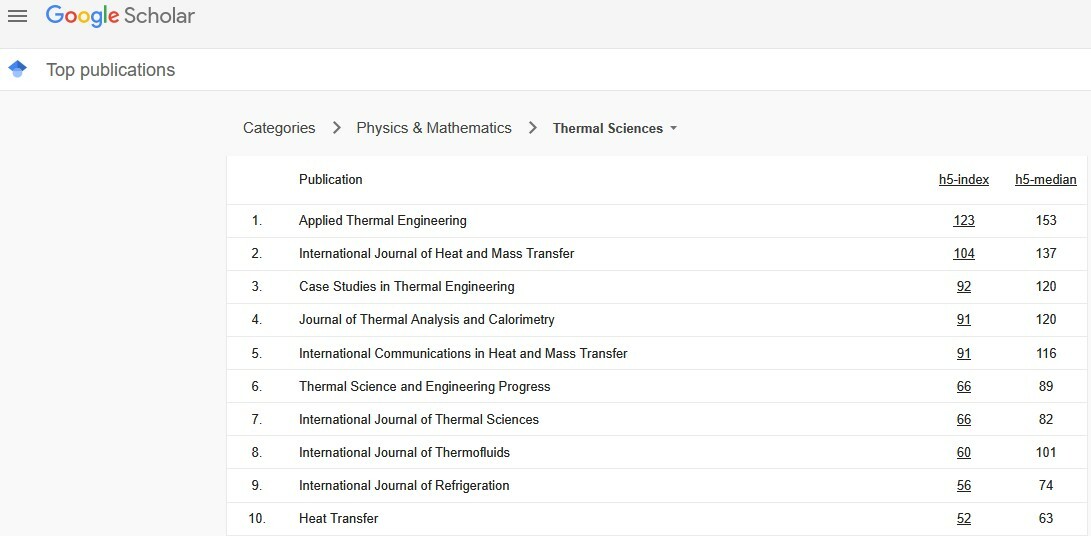This screenshot has height=536, width=1091.
Task: Open h5-index 104 for Heat and Mass Transfer
Action: click(x=963, y=254)
